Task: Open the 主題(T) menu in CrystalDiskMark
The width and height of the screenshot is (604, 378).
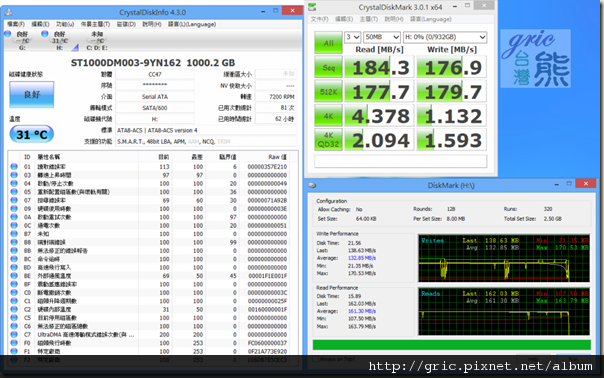Action: (x=369, y=19)
